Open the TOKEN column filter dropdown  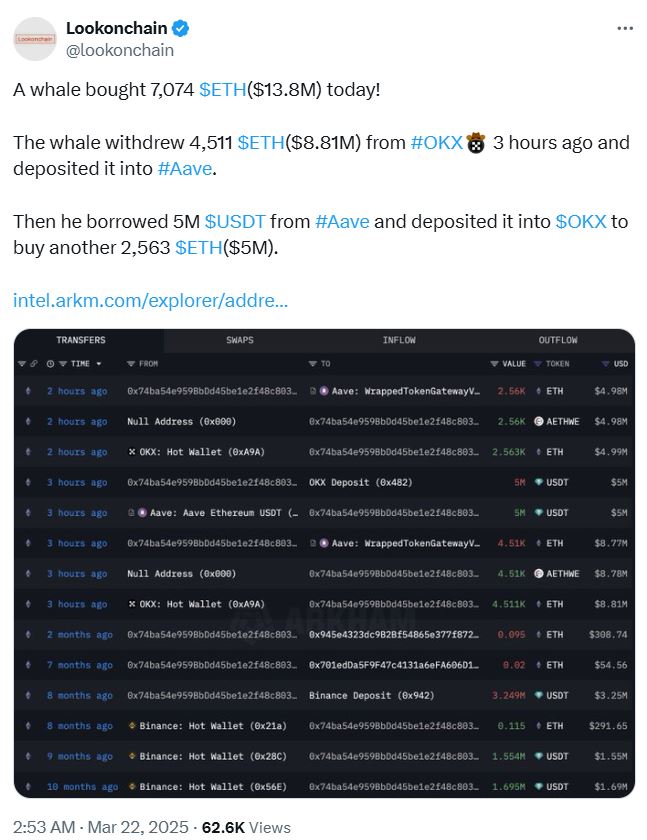pyautogui.click(x=536, y=364)
